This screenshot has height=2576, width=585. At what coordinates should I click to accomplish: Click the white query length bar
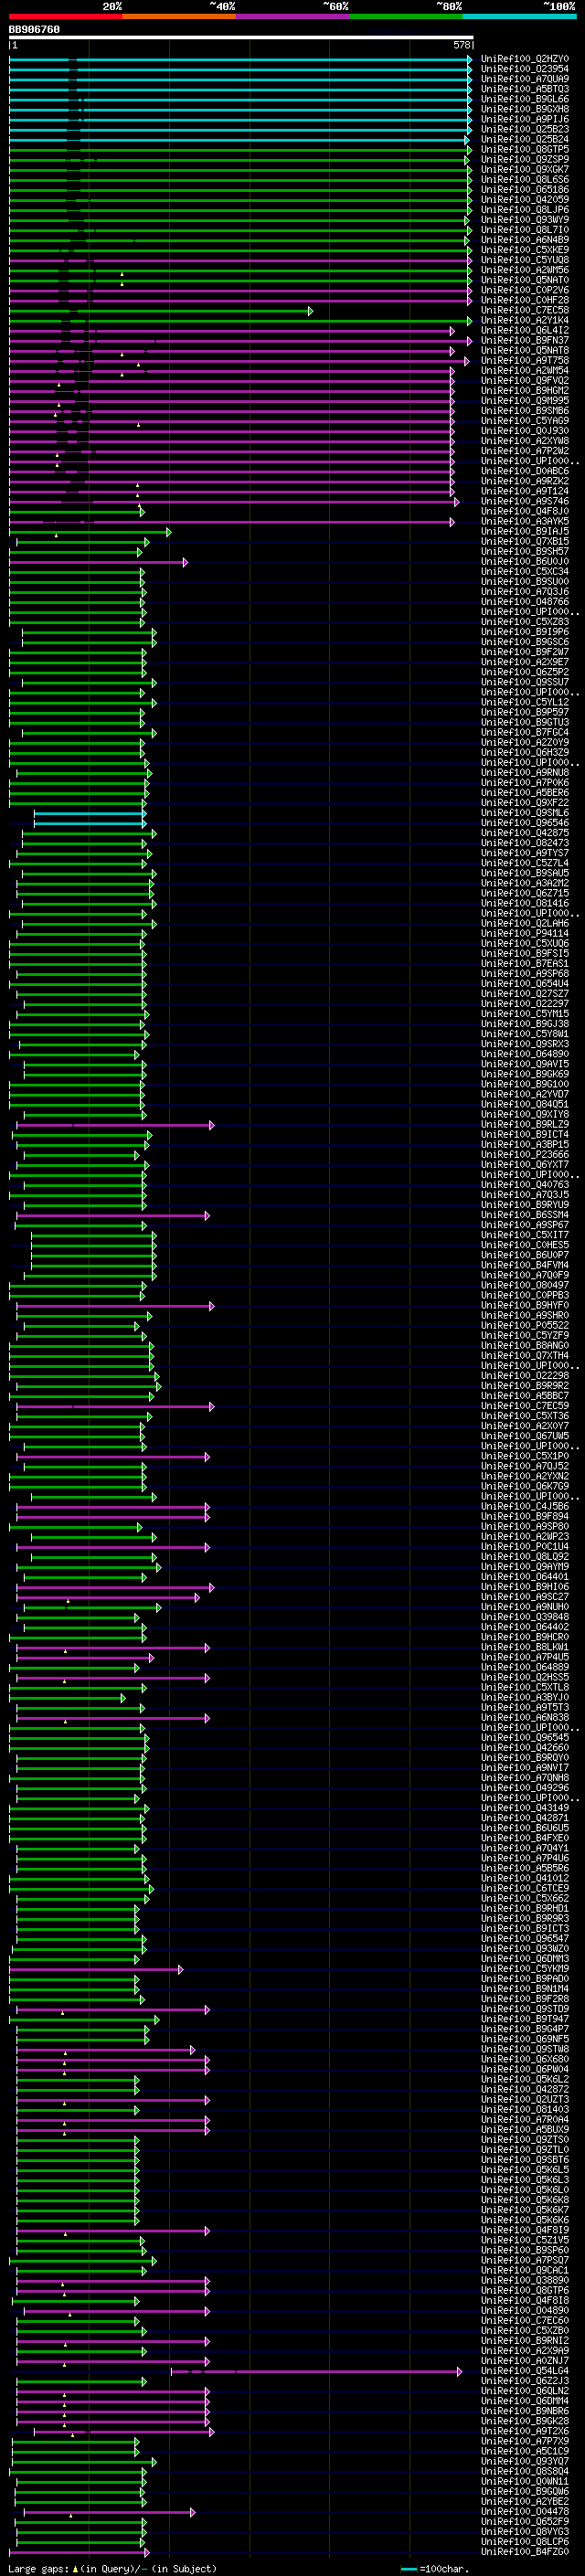241,37
